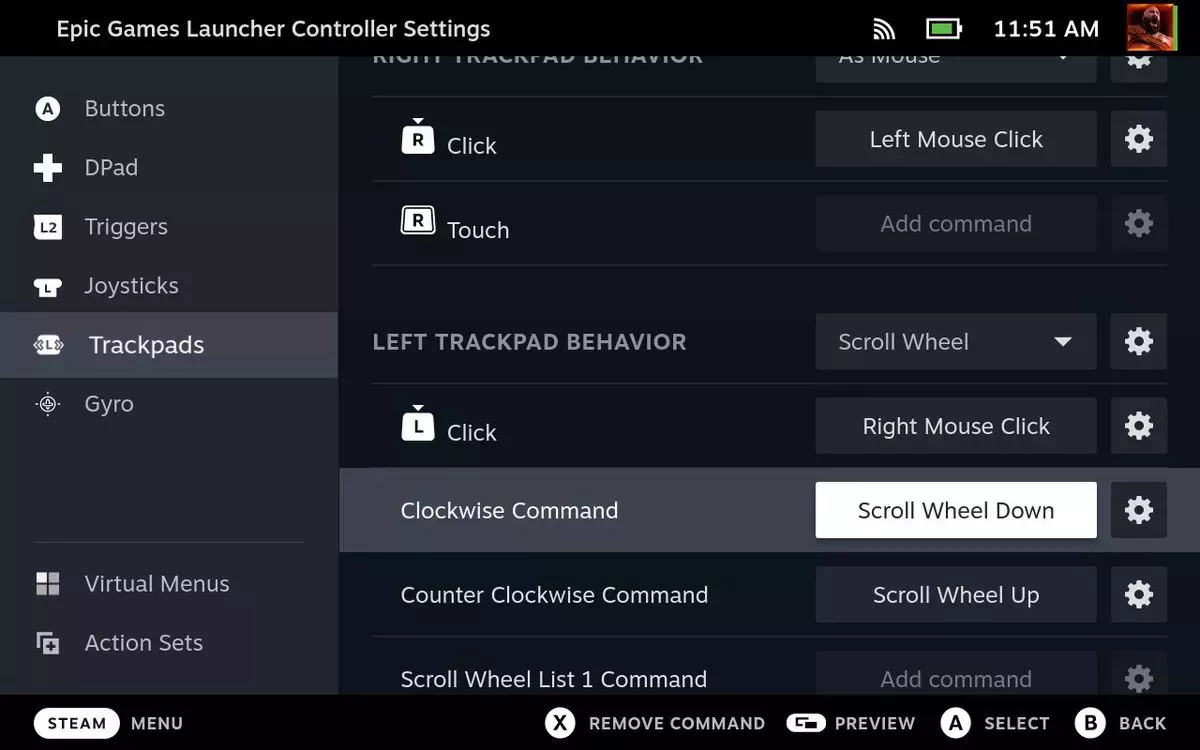Open gear settings for Scroll Wheel Up

pos(1139,595)
